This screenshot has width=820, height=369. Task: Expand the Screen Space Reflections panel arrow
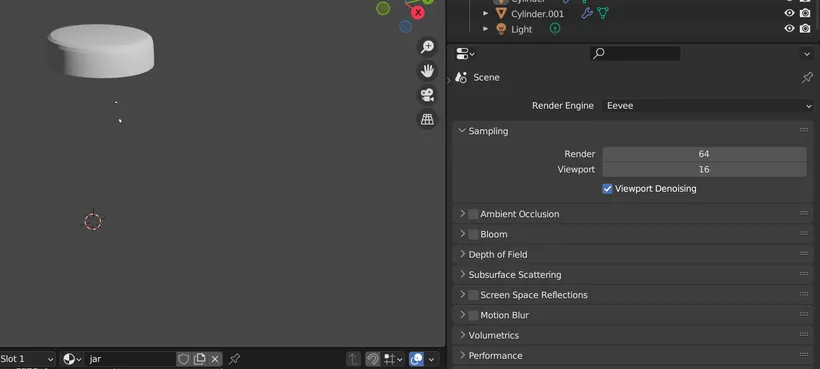pos(462,294)
